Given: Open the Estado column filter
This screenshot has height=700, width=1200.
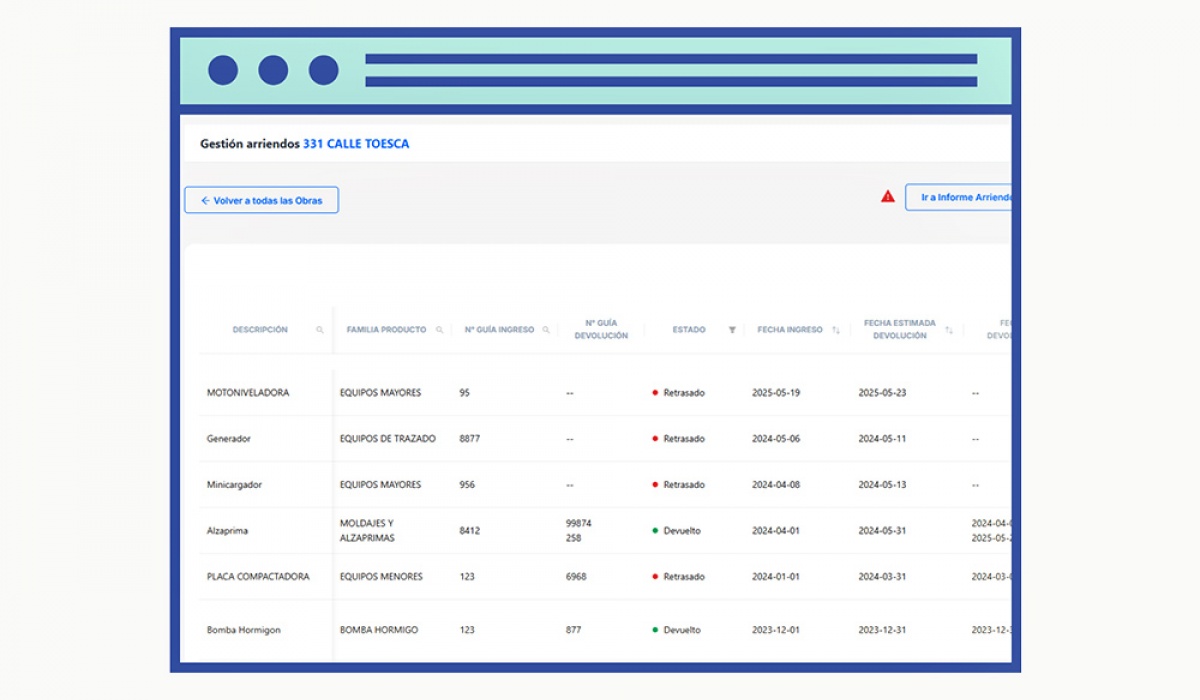Looking at the screenshot, I should [732, 330].
